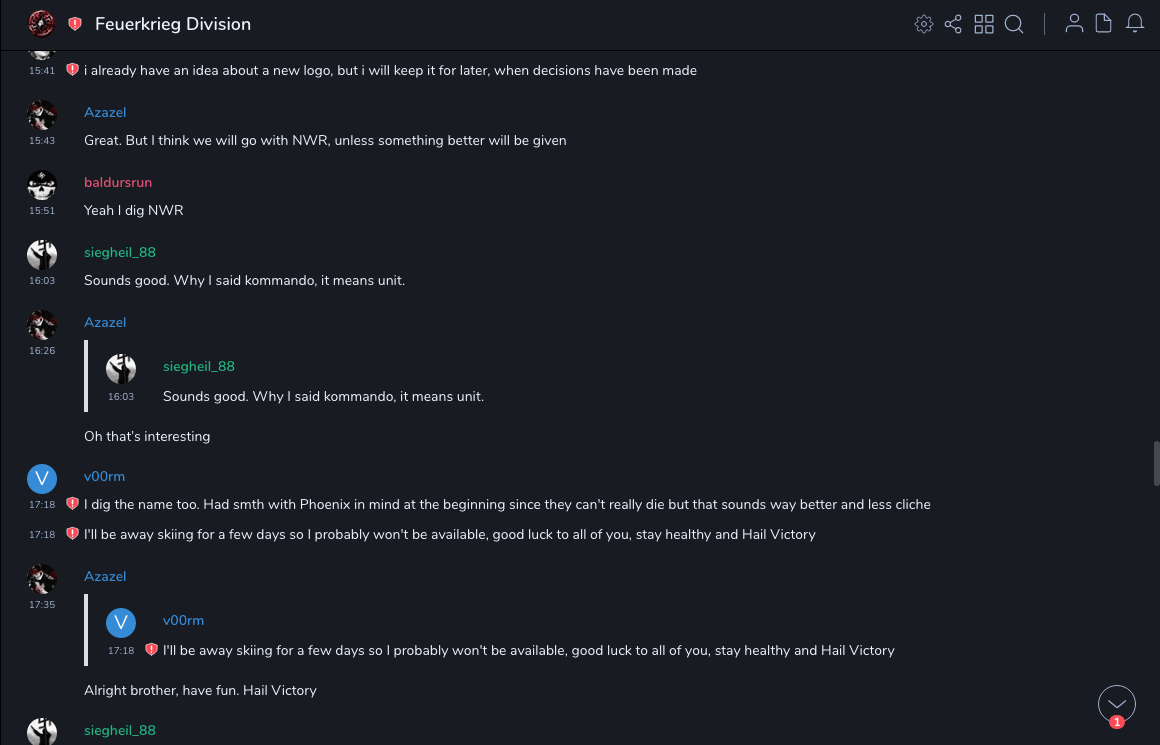Open the members person icon
Viewport: 1160px width, 745px height.
tap(1074, 24)
